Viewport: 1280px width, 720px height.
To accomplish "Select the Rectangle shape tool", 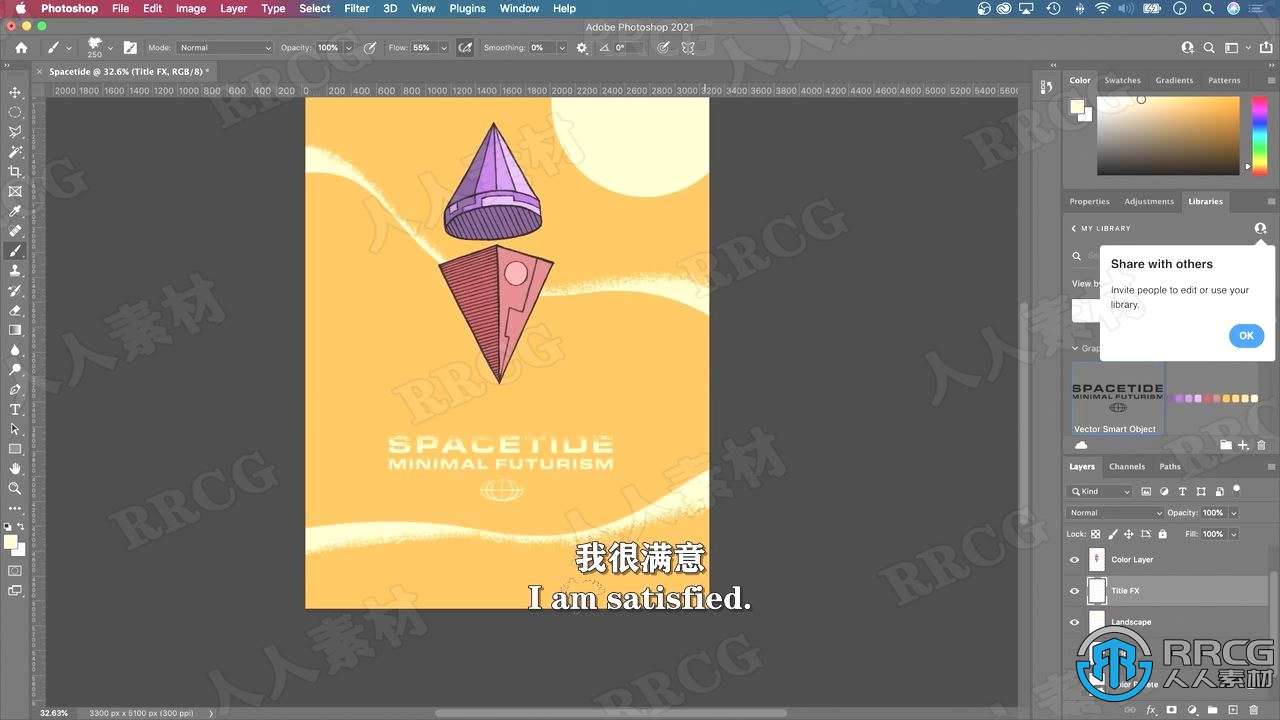I will [15, 449].
